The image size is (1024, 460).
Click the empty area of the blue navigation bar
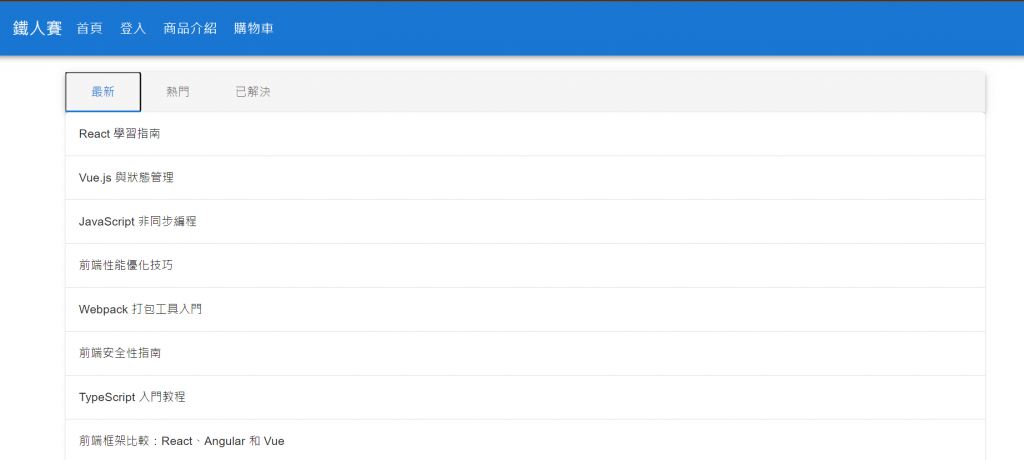[650, 28]
